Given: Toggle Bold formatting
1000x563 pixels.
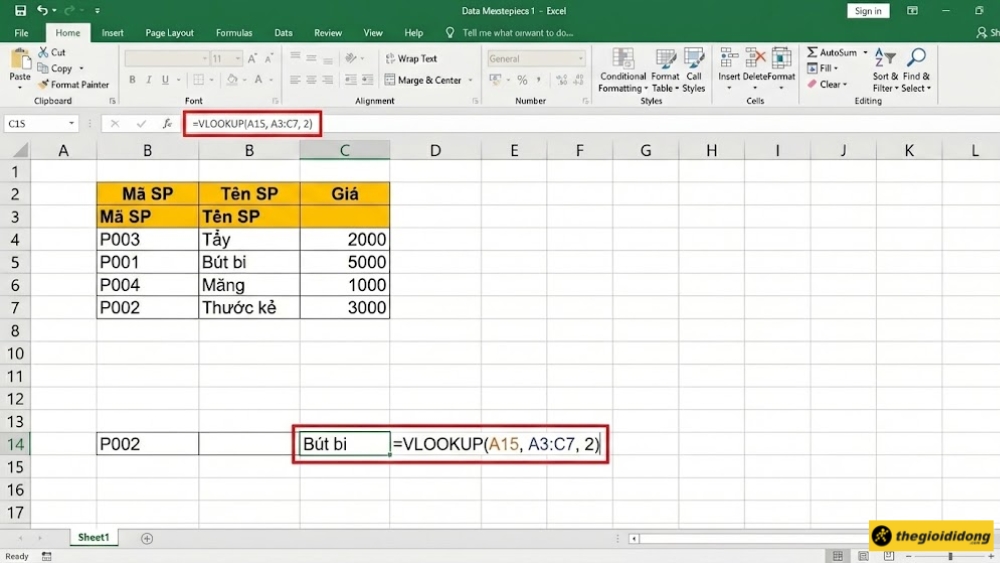Looking at the screenshot, I should click(x=132, y=80).
